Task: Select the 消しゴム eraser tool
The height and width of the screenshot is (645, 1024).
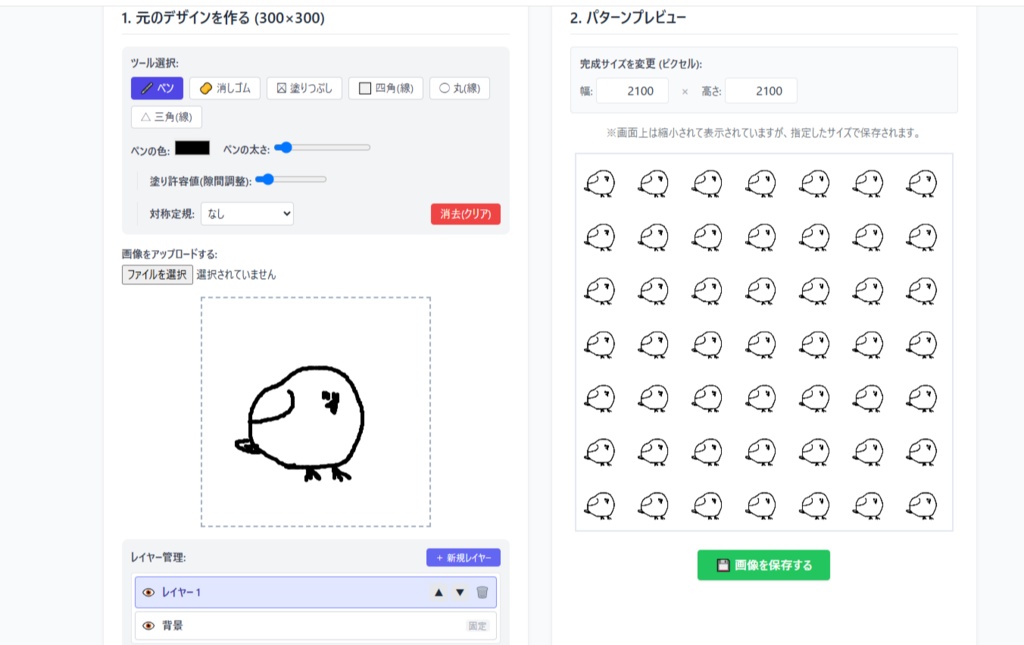Action: click(225, 88)
